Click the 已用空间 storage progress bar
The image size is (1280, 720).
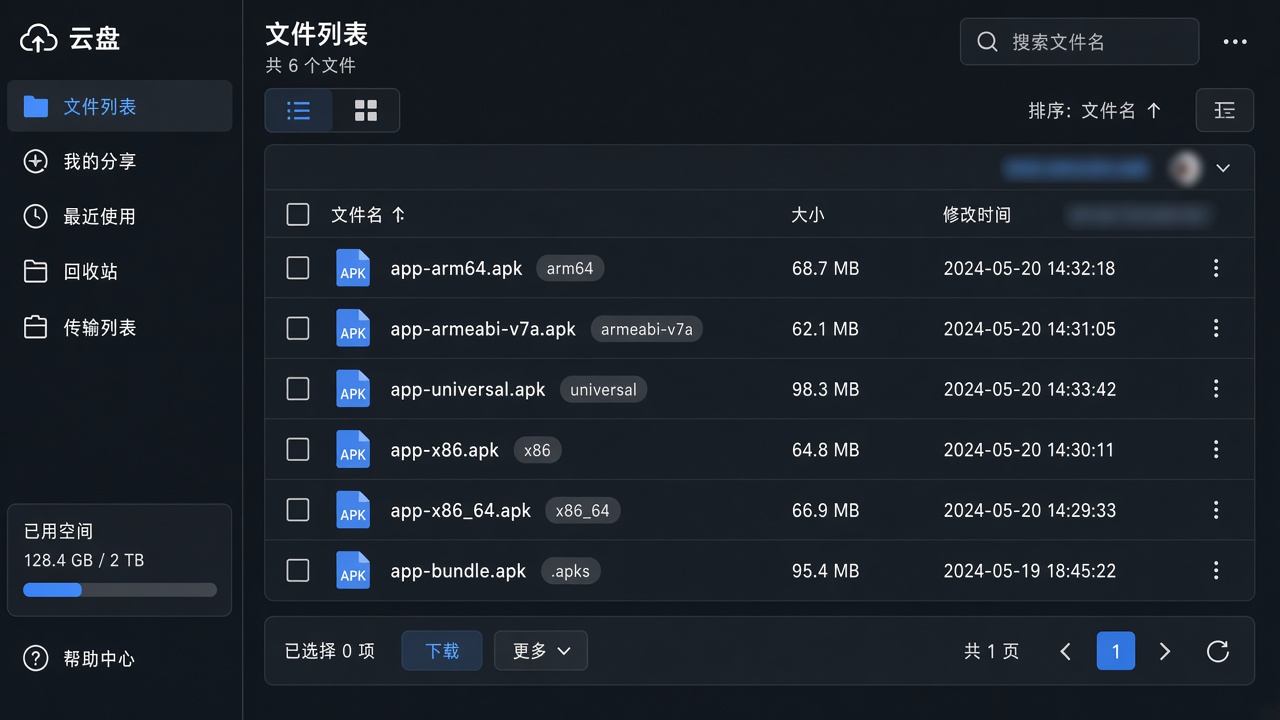click(120, 590)
